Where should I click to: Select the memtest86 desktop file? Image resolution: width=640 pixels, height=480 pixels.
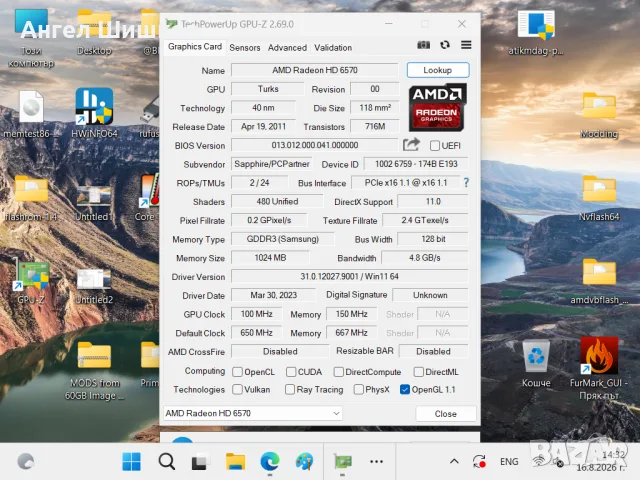click(x=31, y=114)
